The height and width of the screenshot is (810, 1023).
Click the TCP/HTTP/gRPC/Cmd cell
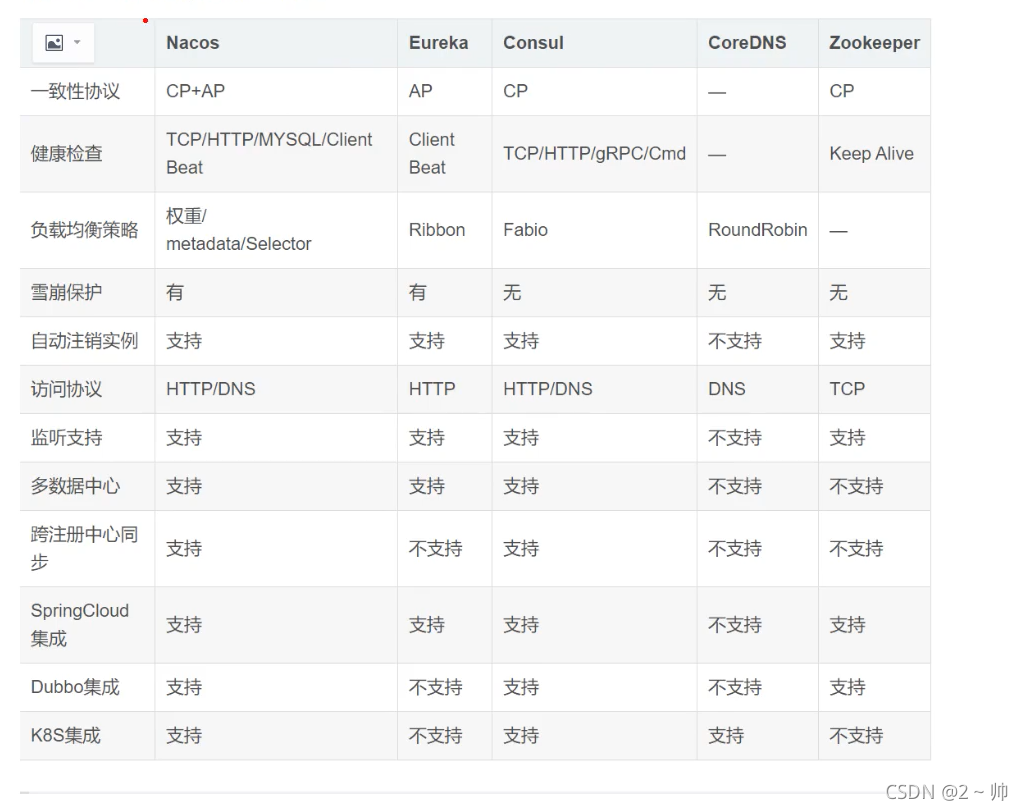tap(594, 154)
